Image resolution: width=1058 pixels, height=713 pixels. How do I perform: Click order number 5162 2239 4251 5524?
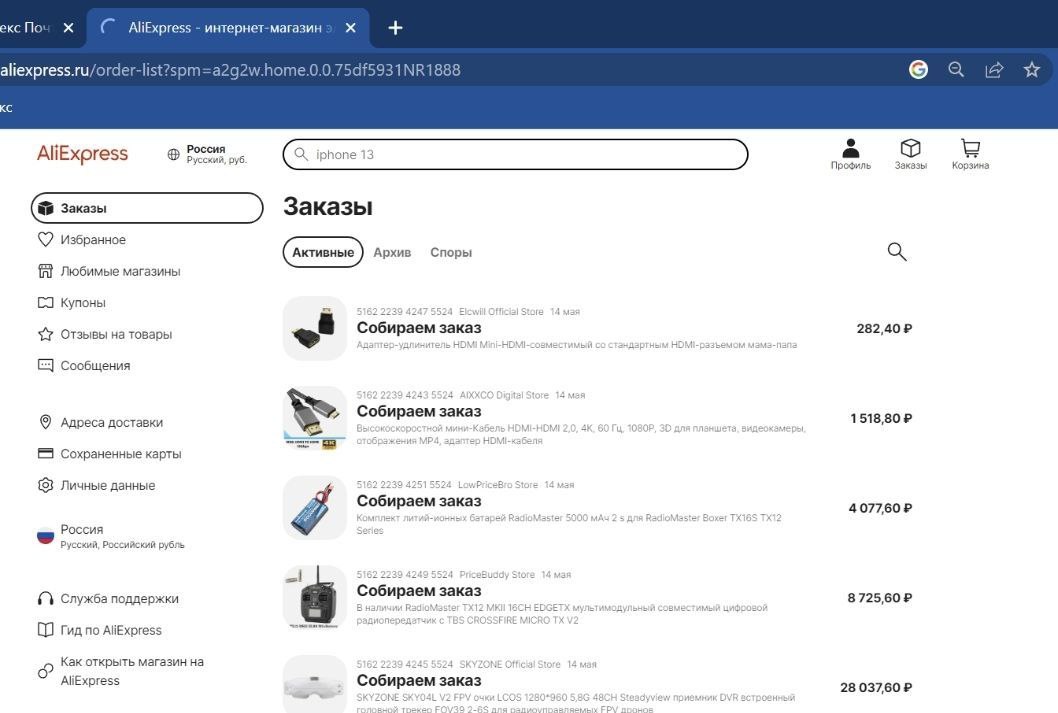coord(403,485)
